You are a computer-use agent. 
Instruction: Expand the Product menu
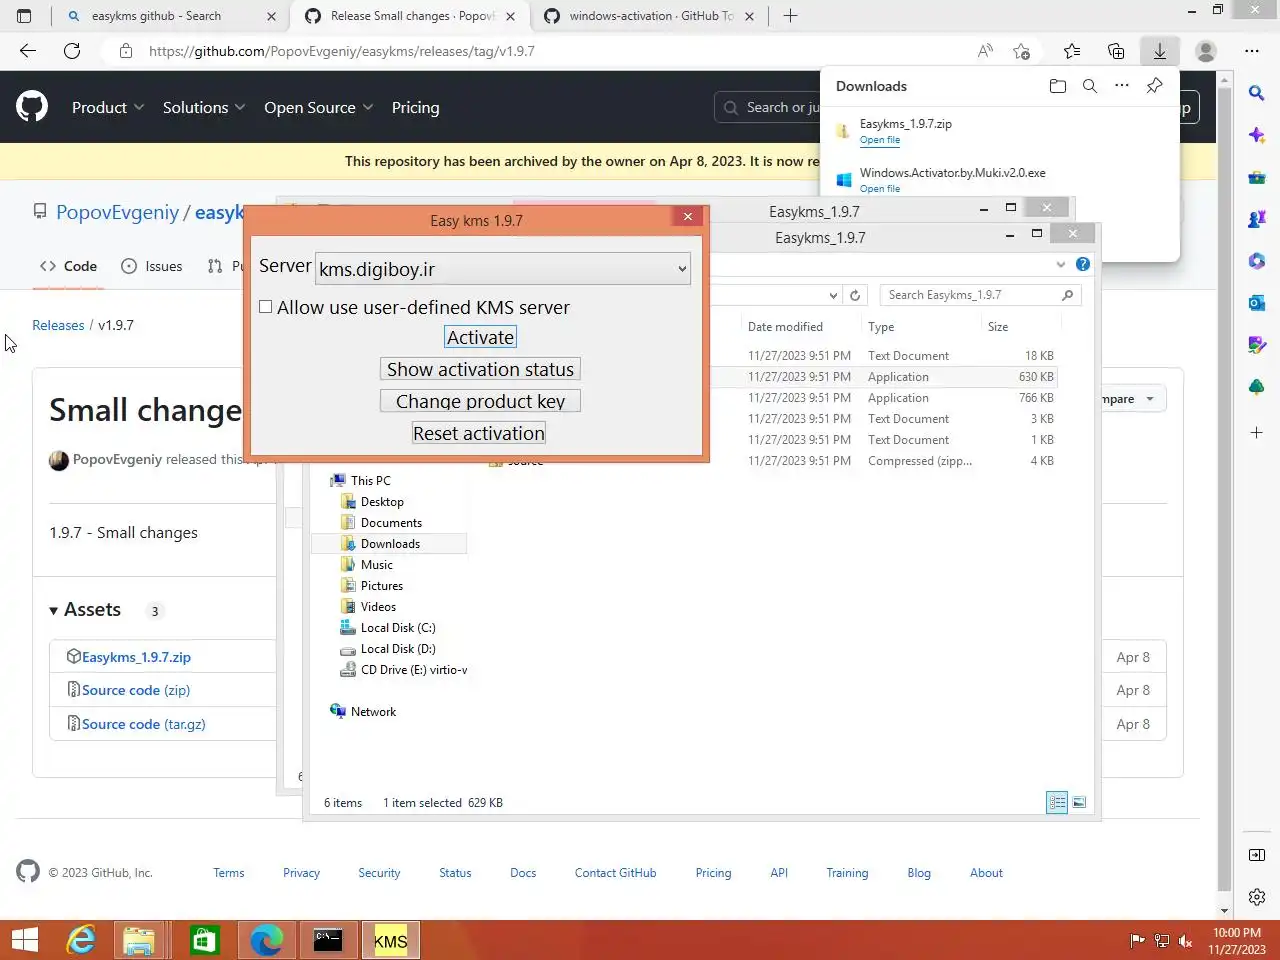click(108, 107)
